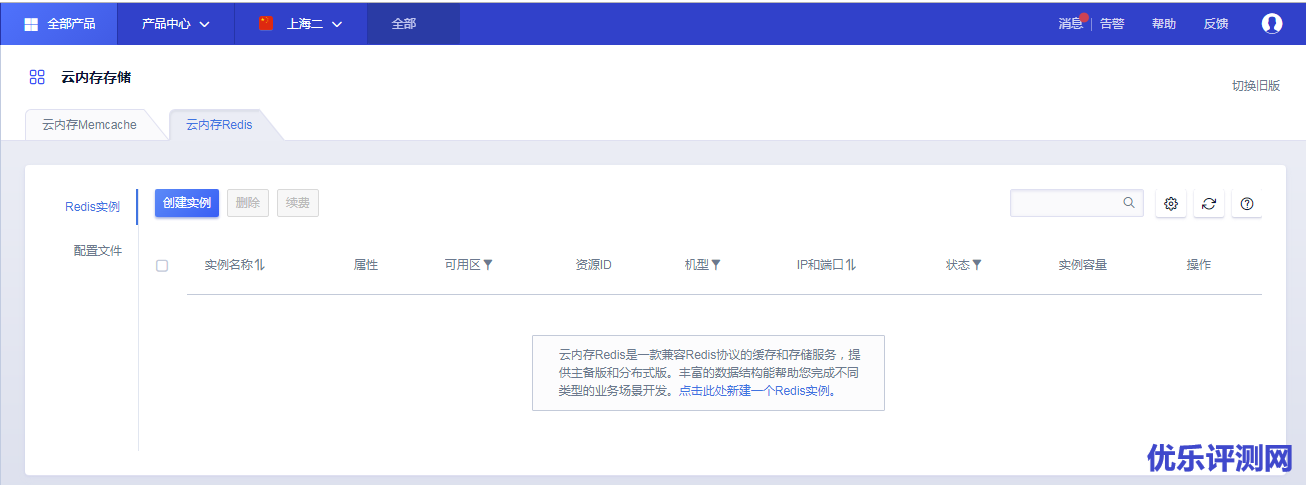Open 配置文件 in sidebar
Screen dimensions: 1306x485
pos(97,250)
